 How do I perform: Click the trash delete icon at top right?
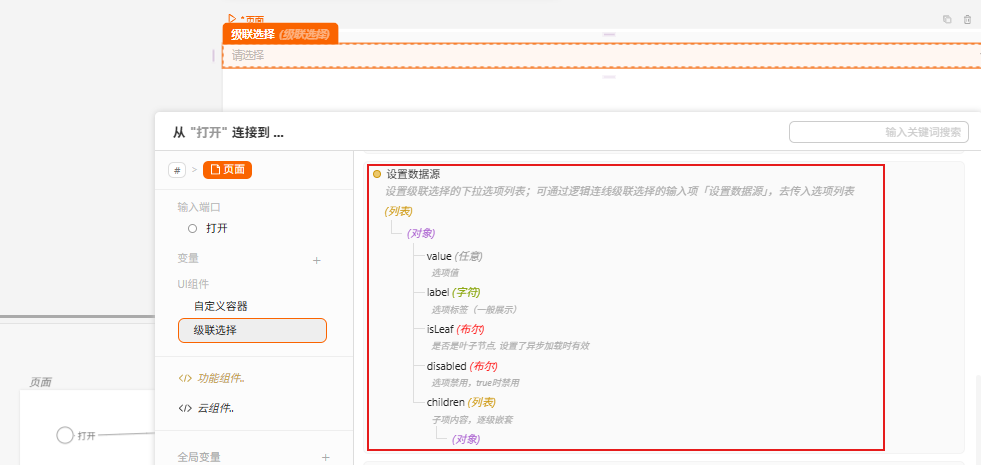[x=967, y=19]
